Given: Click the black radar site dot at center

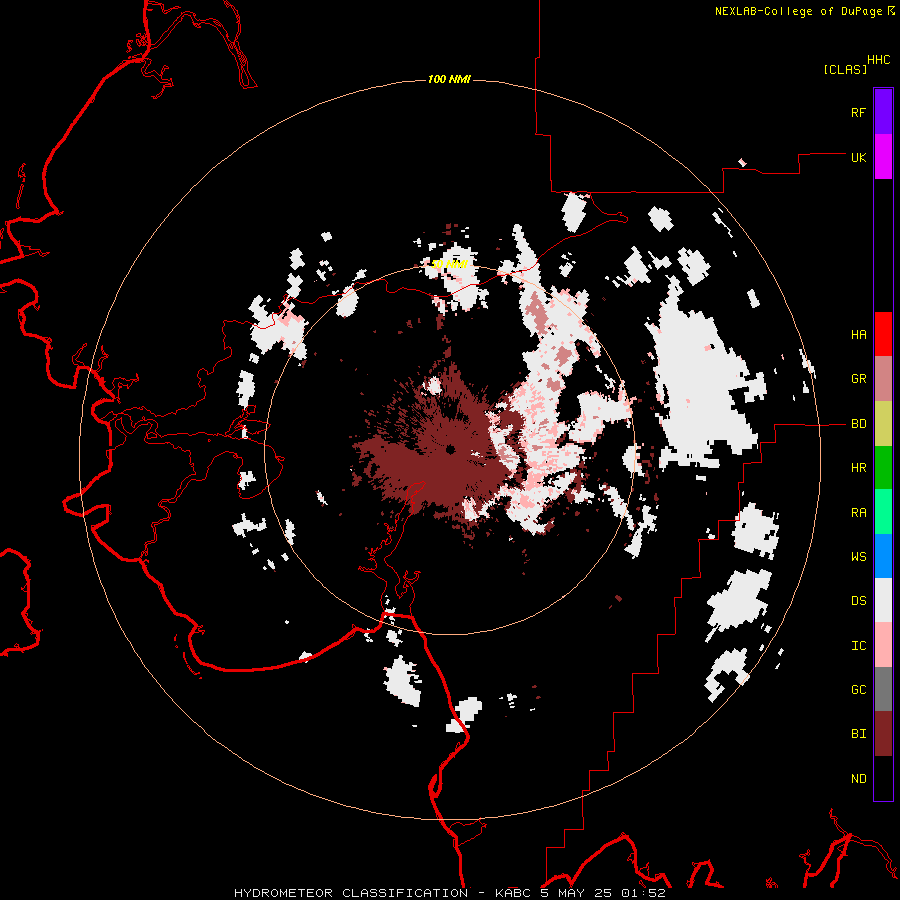Looking at the screenshot, I should tap(450, 449).
